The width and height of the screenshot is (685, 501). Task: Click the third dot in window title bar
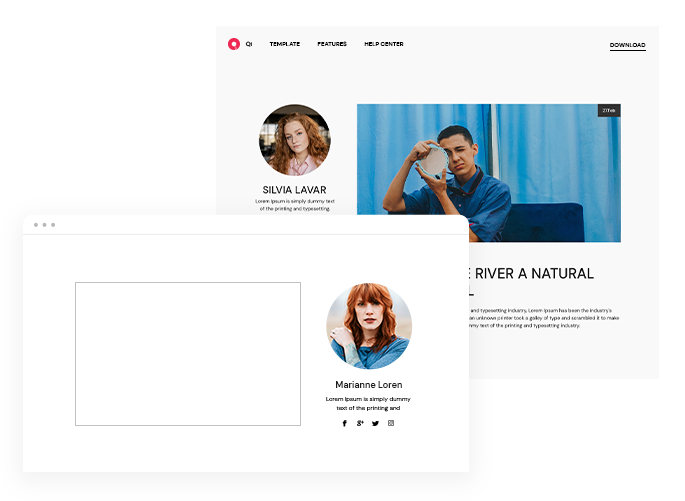point(53,225)
